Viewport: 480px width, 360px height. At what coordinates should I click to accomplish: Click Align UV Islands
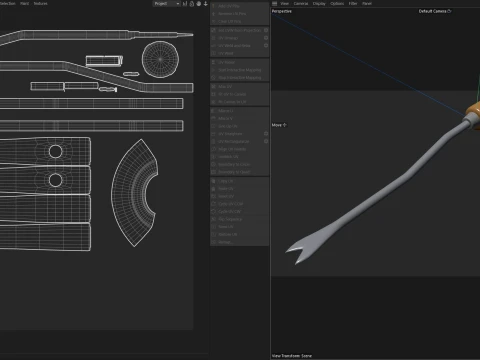tap(239, 149)
